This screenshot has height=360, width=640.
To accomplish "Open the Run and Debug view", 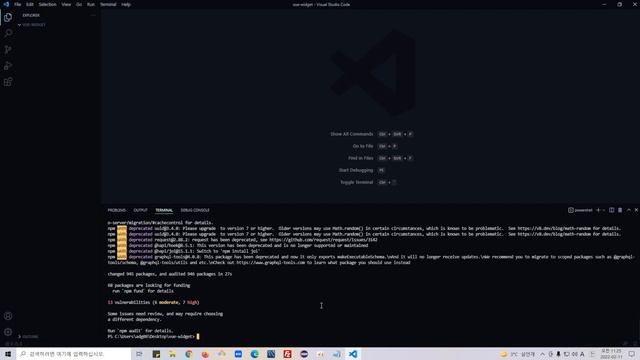I will (8, 66).
